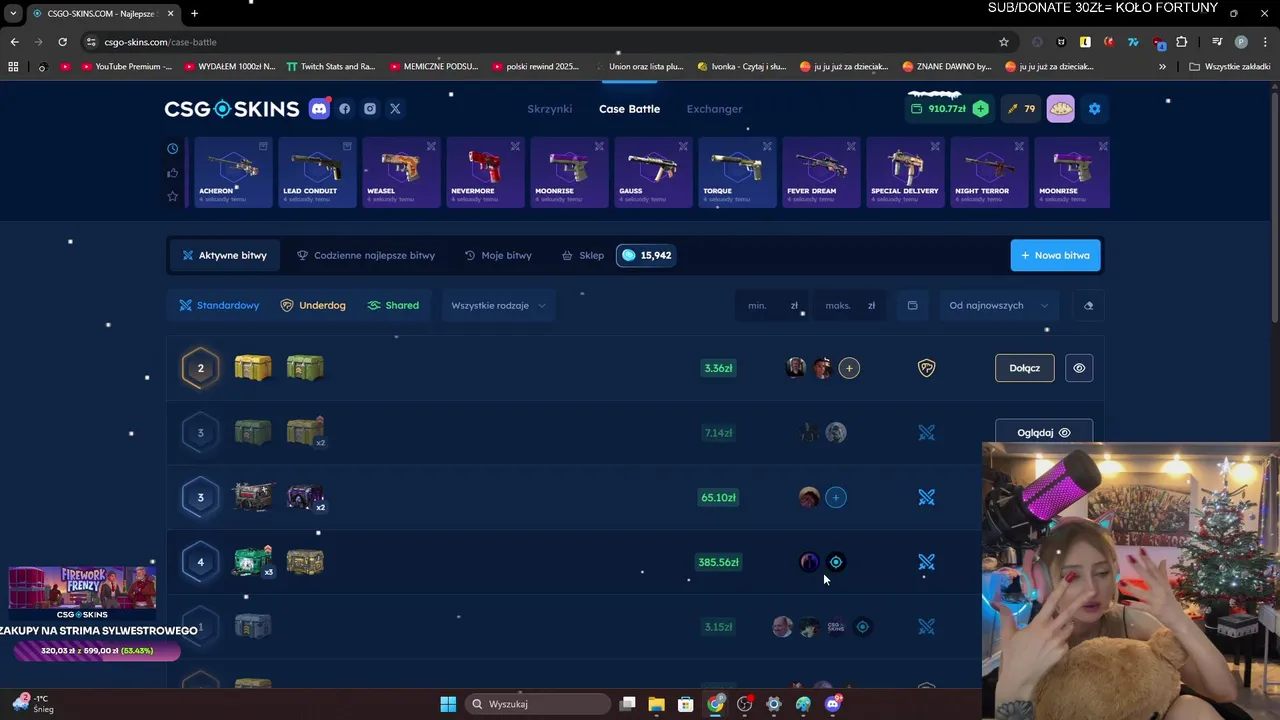Open Od najnowszych sort dropdown
Viewport: 1280px width, 720px height.
(x=998, y=305)
